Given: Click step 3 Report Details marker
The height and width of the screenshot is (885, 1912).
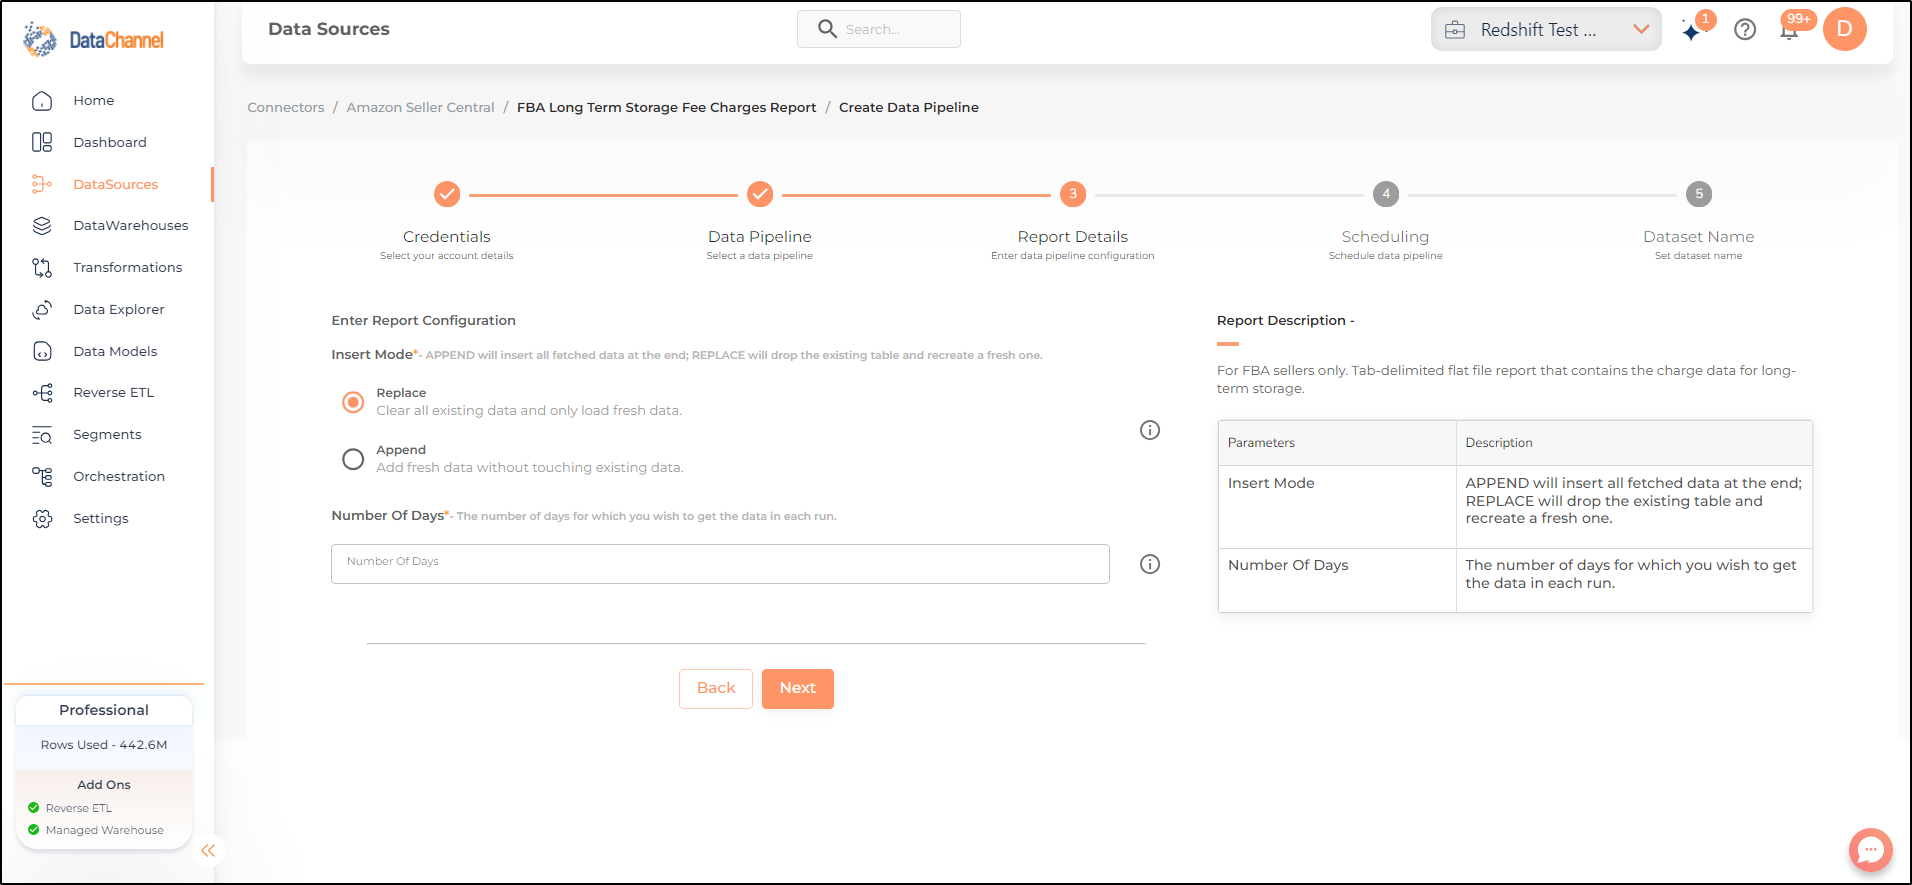Looking at the screenshot, I should [1073, 194].
